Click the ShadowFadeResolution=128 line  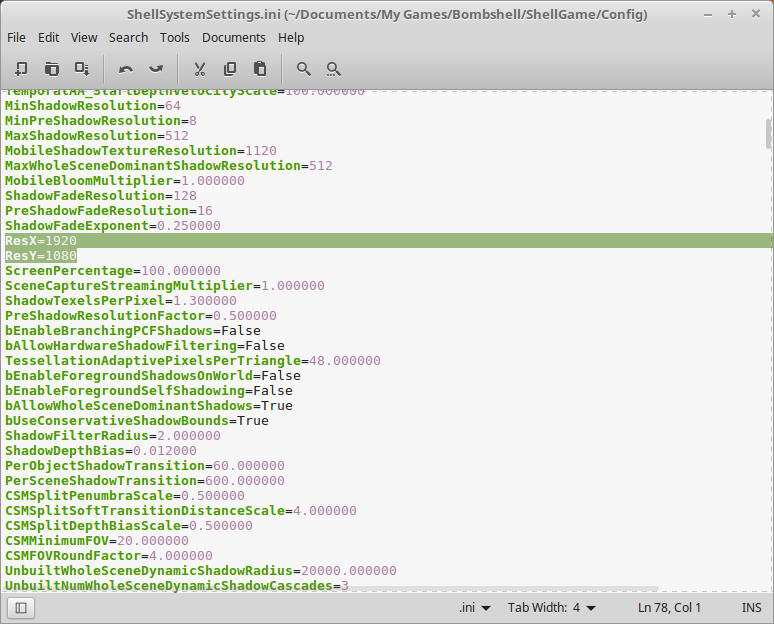[x=101, y=196]
